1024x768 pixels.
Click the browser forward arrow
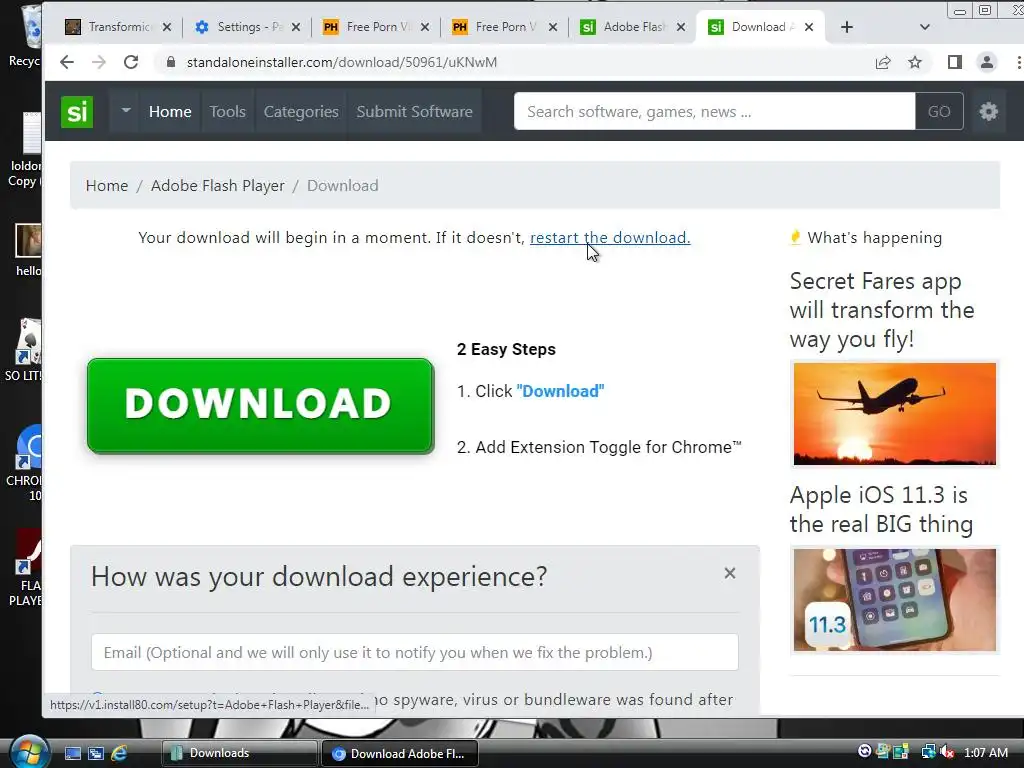tap(99, 62)
